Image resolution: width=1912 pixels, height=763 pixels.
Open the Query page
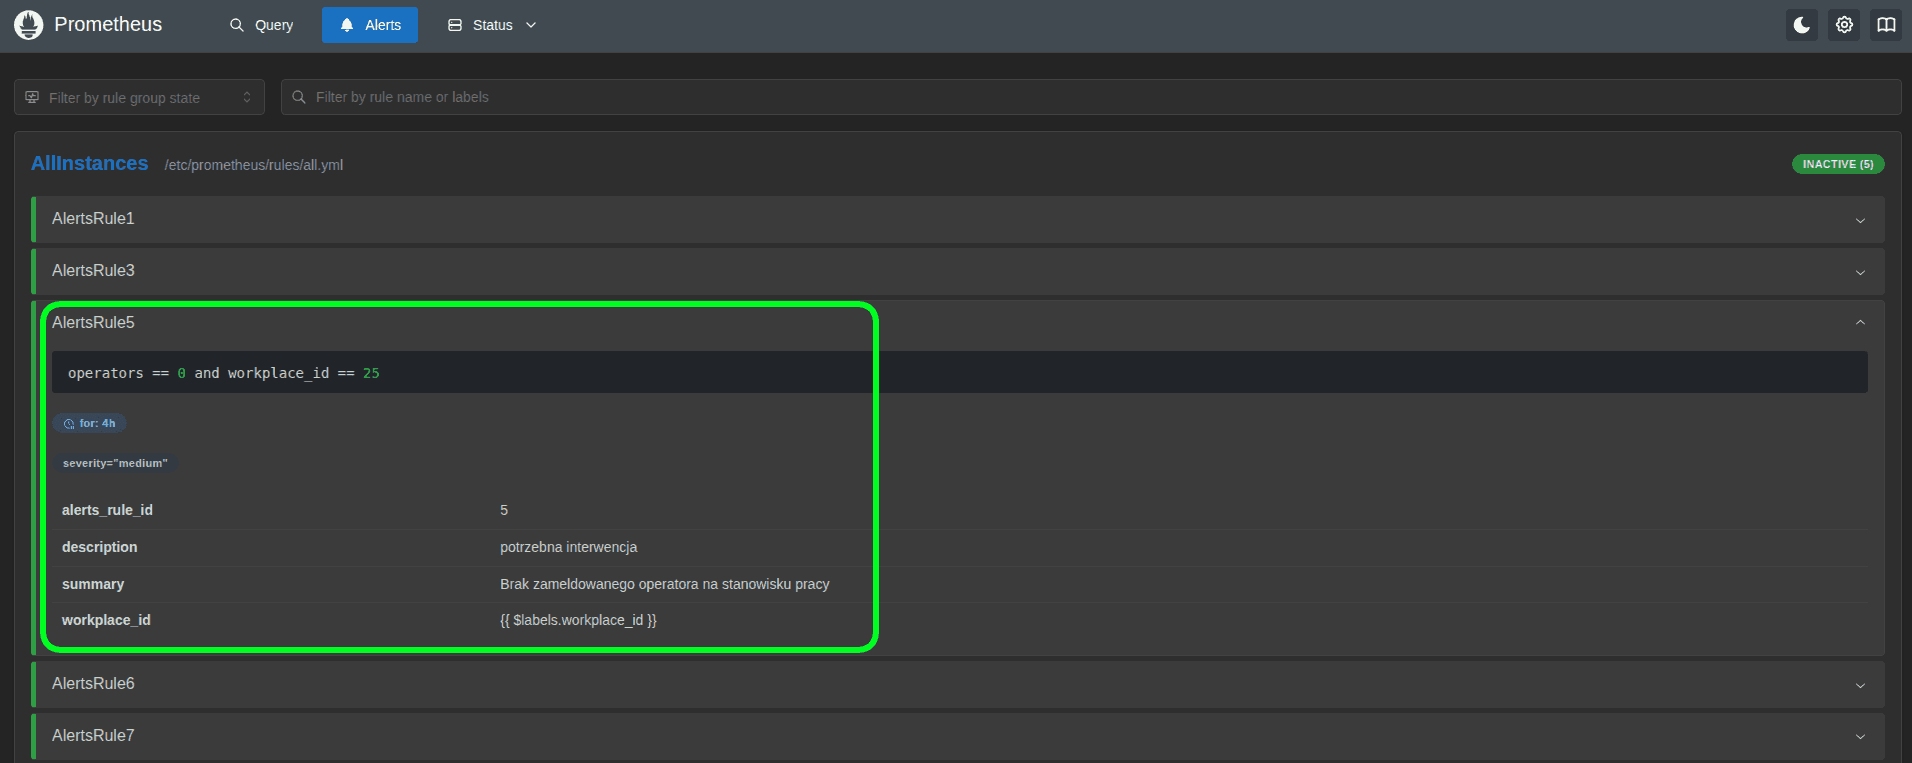tap(261, 25)
